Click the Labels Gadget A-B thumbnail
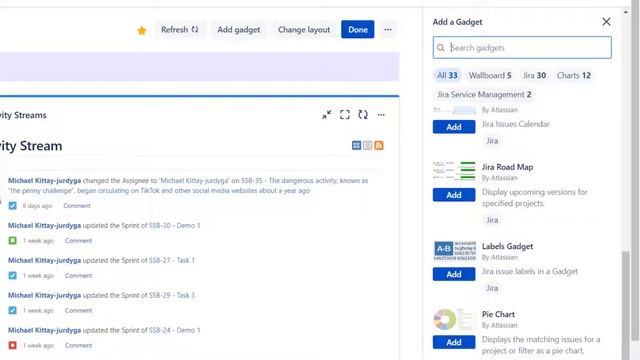Image resolution: width=640 pixels, height=360 pixels. (454, 251)
